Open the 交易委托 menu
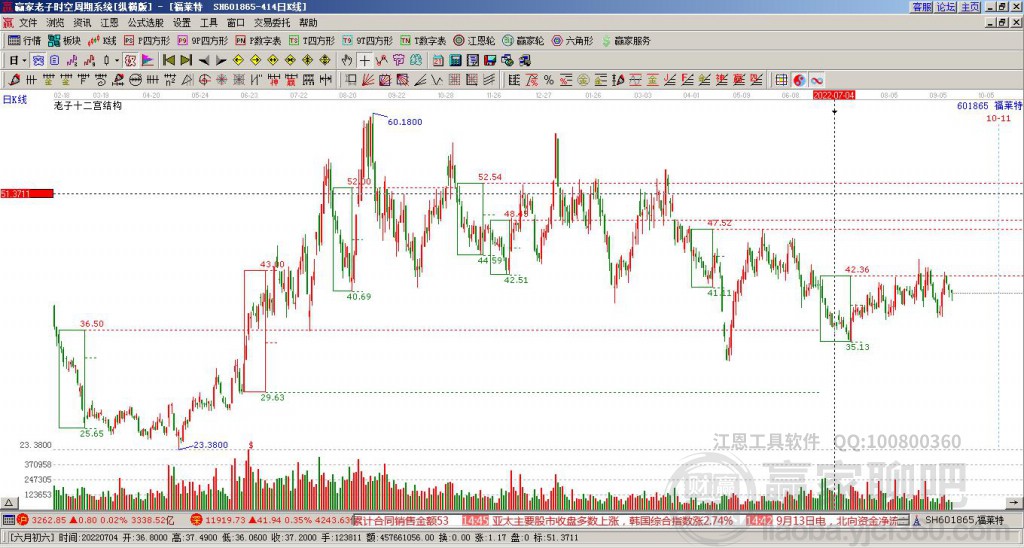The image size is (1024, 548). coord(272,23)
